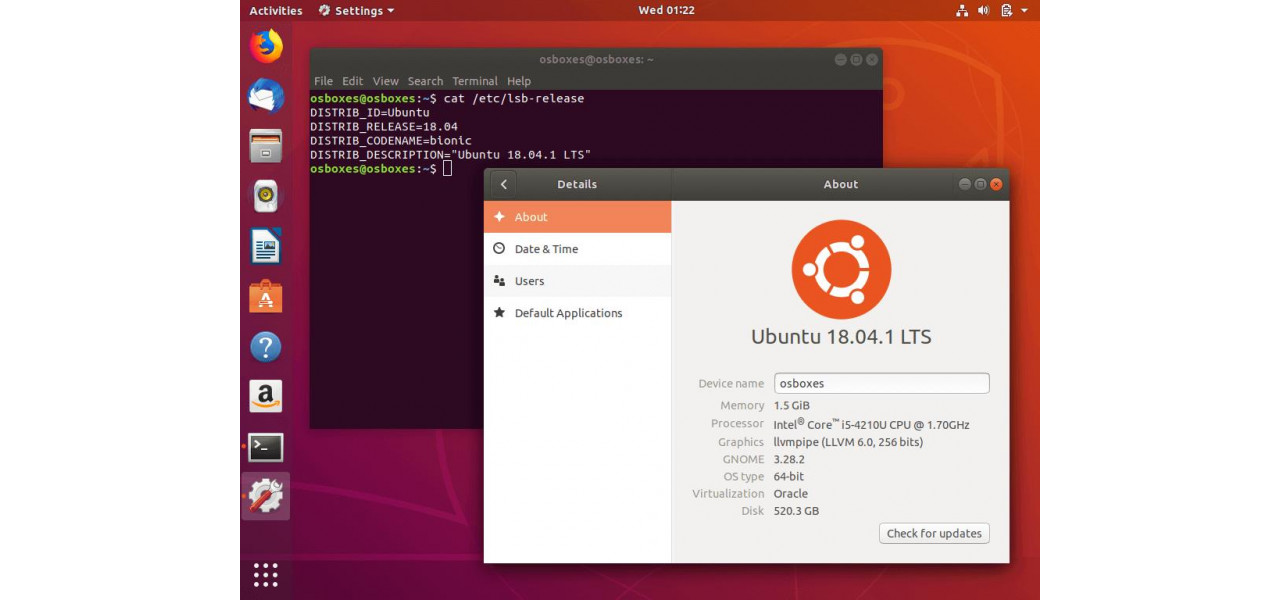Viewport: 1280px width, 600px height.
Task: Open Amazon launcher in the dock
Action: [x=266, y=396]
